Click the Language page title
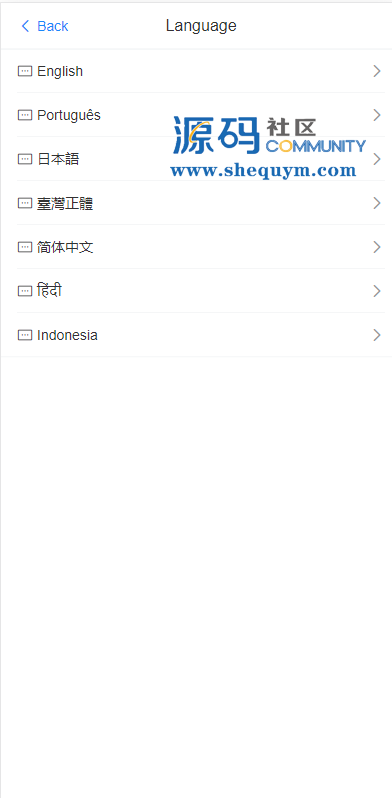 pyautogui.click(x=201, y=26)
